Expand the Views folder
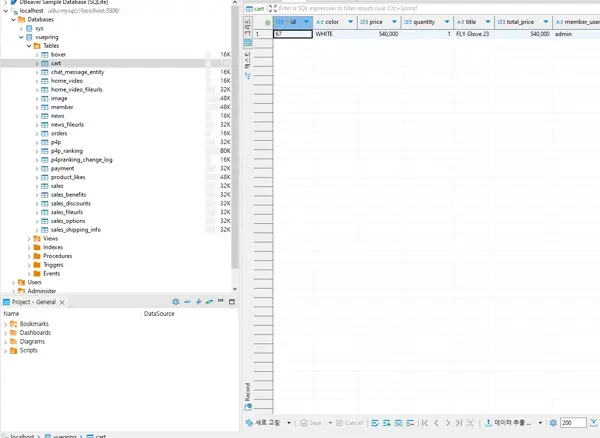The width and height of the screenshot is (600, 438). coord(29,238)
